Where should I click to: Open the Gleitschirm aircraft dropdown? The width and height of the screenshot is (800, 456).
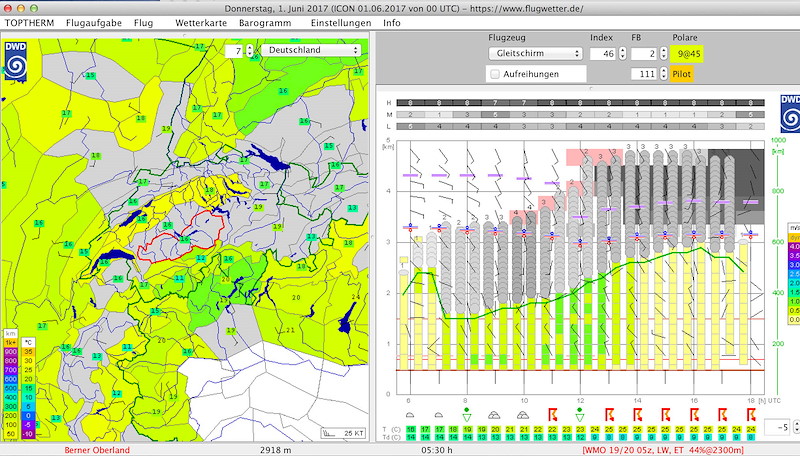coord(534,53)
